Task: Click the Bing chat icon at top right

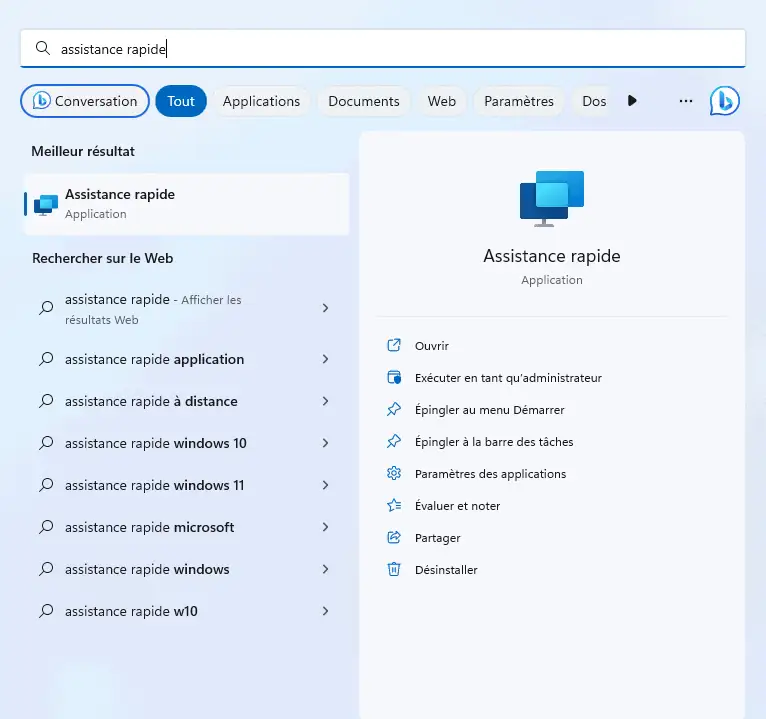Action: (724, 101)
